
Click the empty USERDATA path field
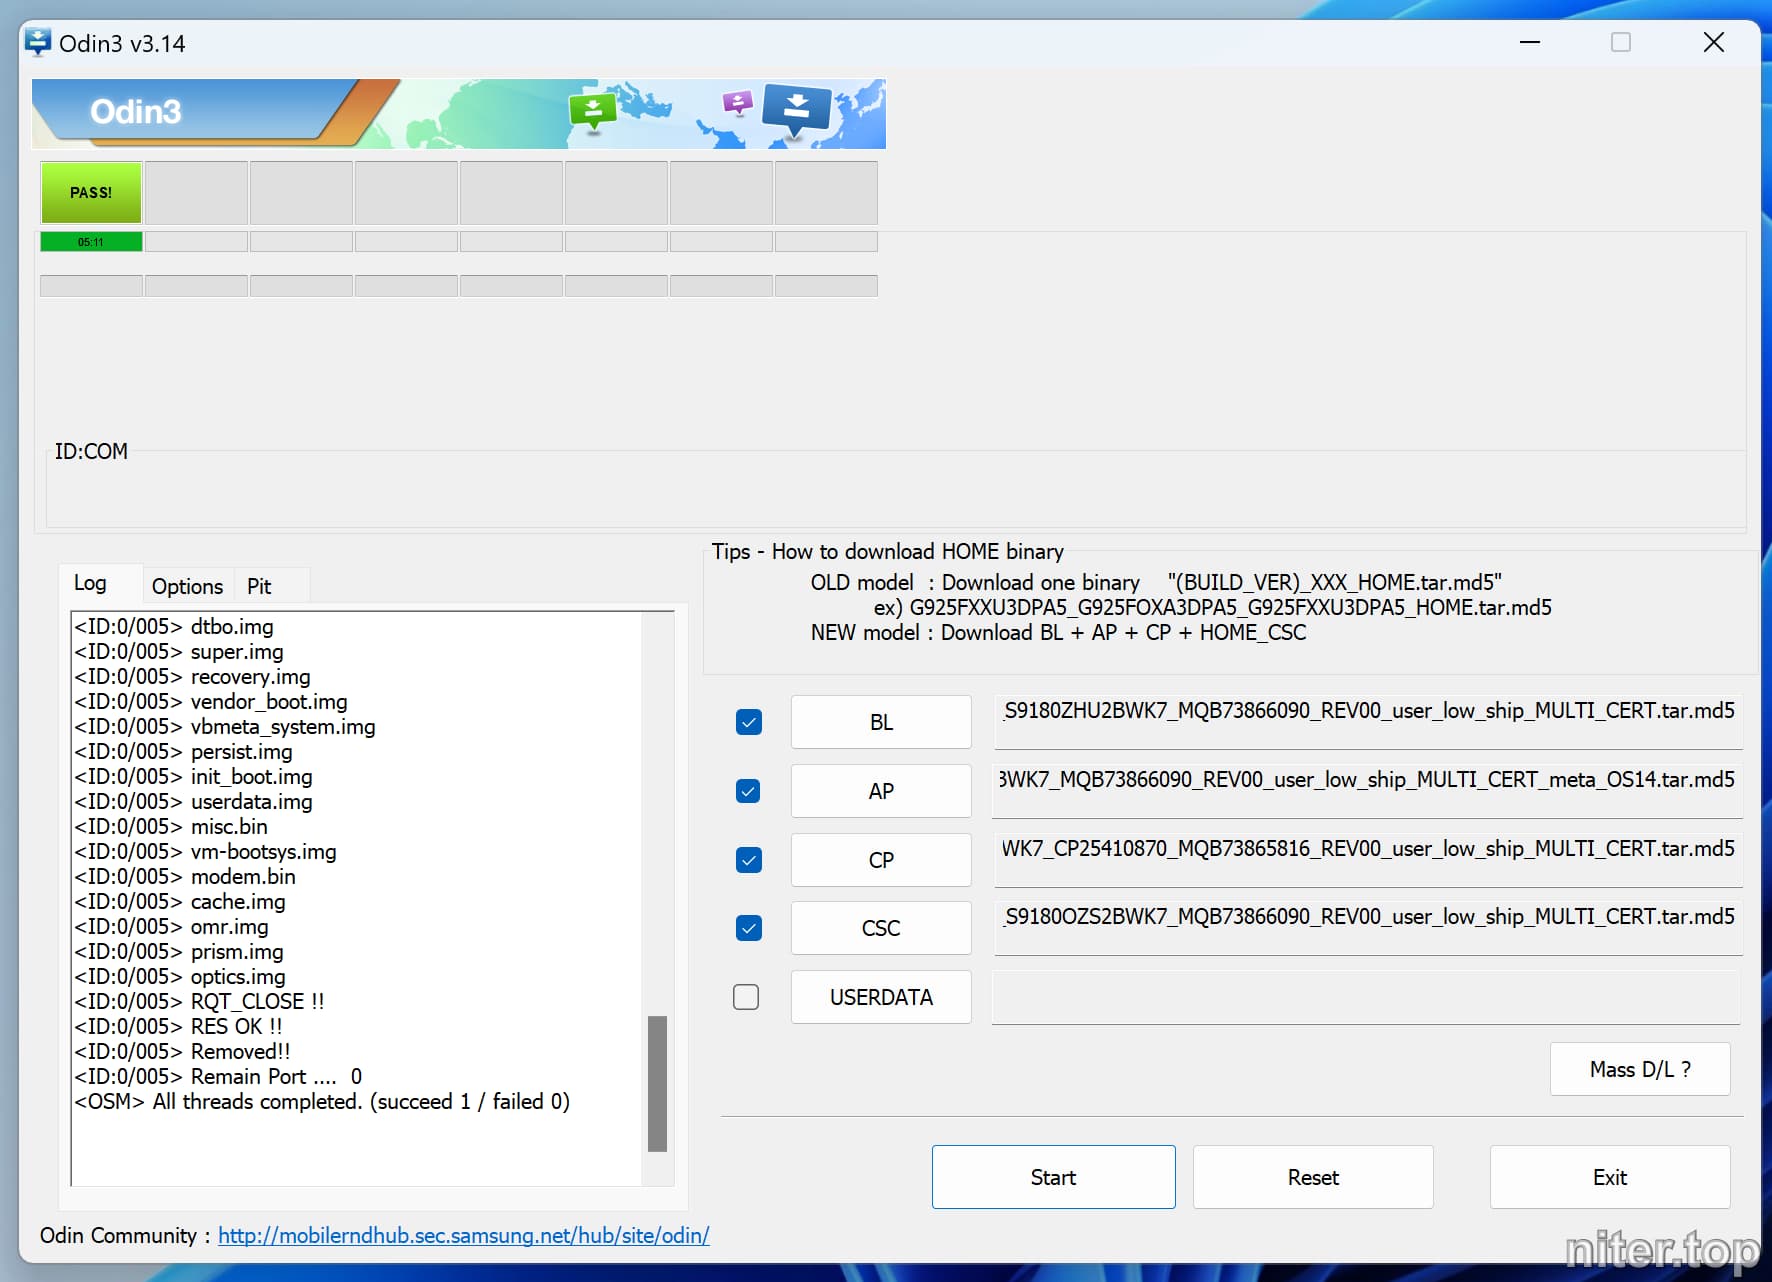click(1366, 997)
